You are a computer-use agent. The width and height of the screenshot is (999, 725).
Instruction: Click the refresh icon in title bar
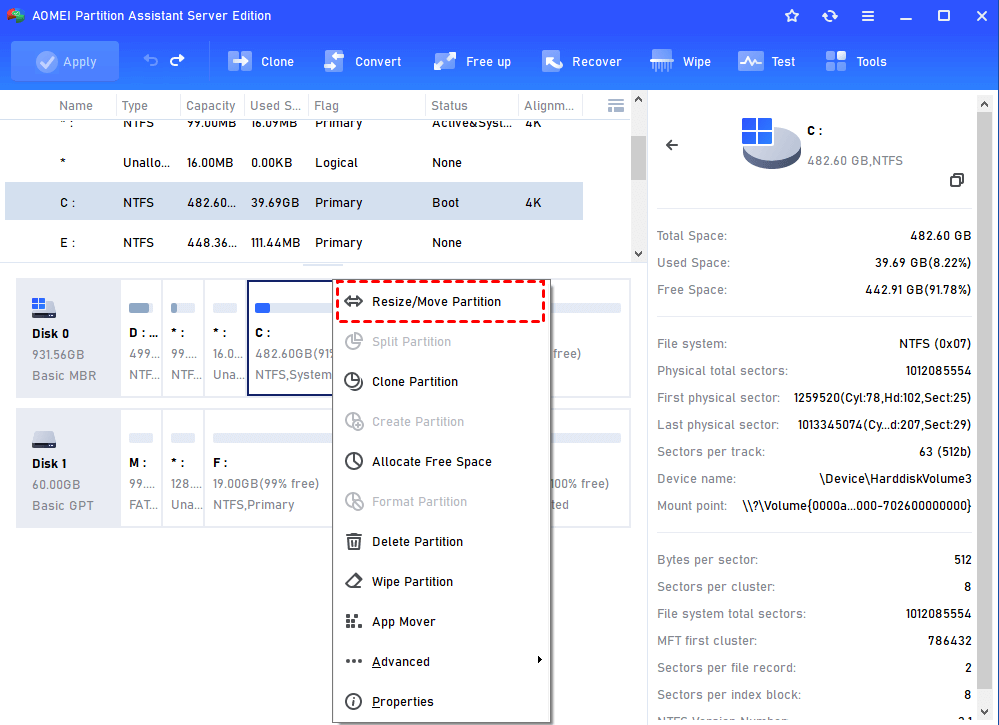tap(830, 16)
